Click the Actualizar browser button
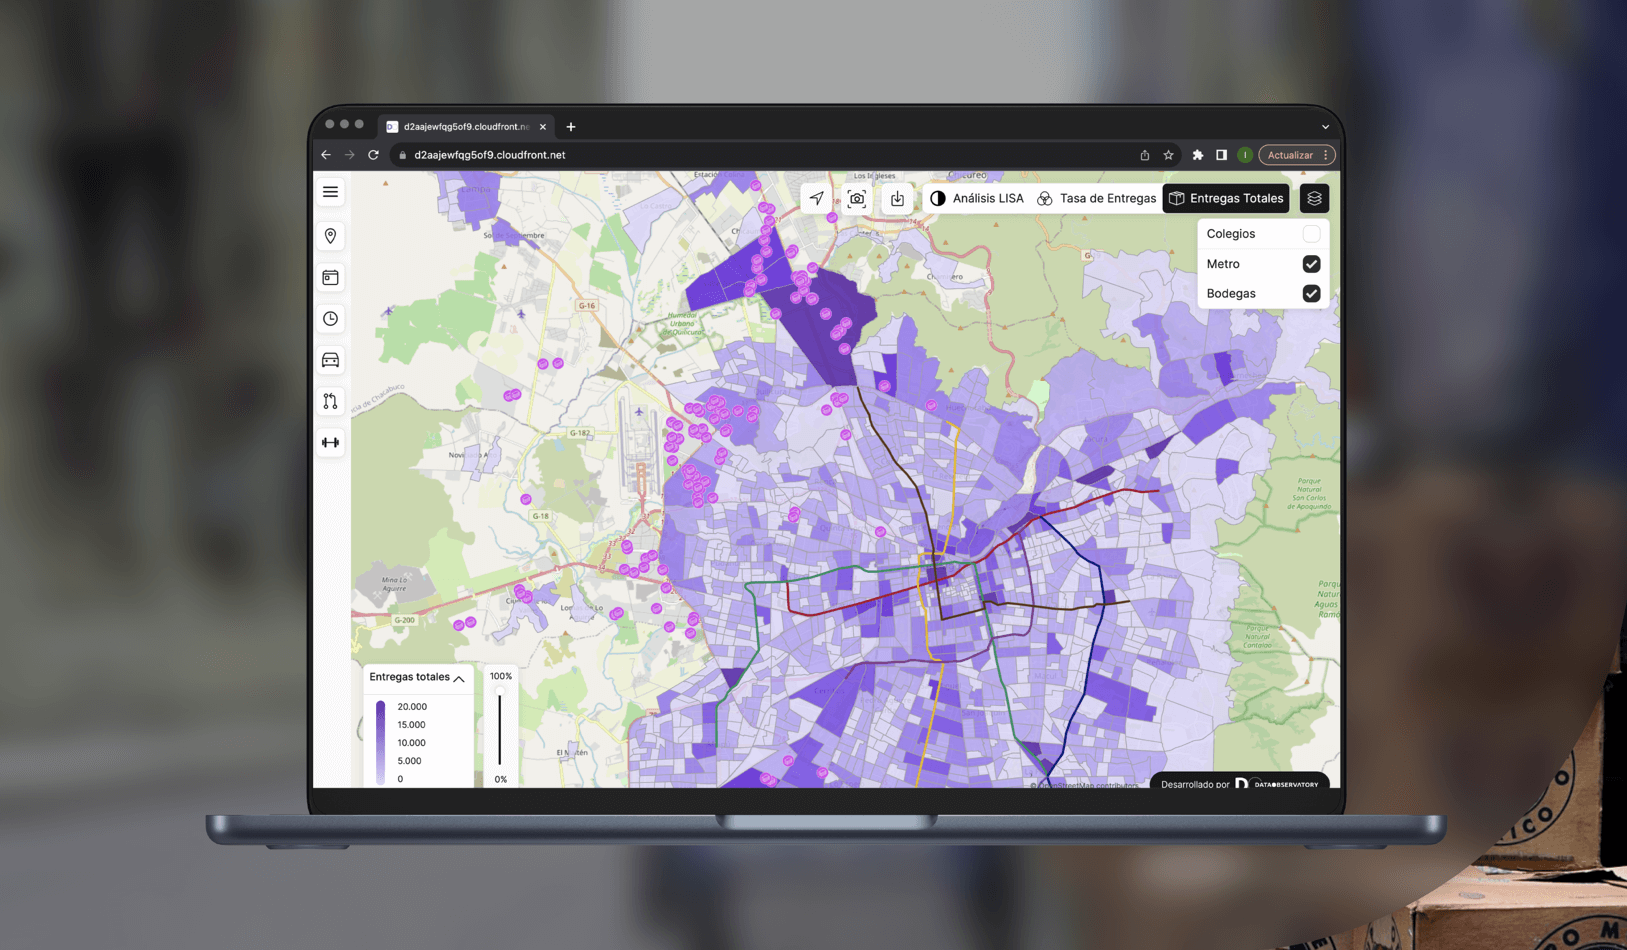This screenshot has height=950, width=1627. 1290,155
